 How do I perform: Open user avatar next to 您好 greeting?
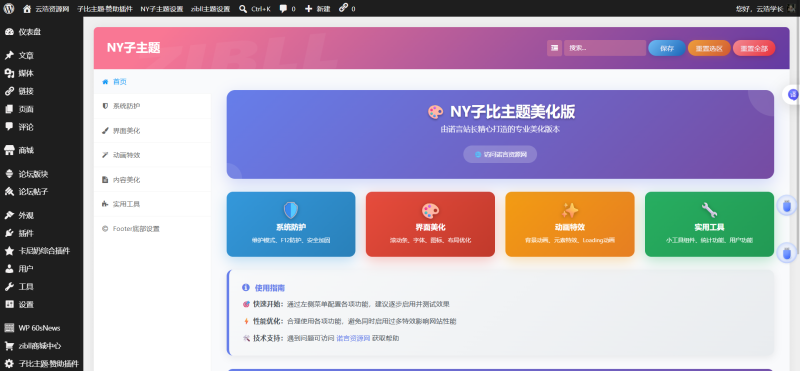coord(791,9)
